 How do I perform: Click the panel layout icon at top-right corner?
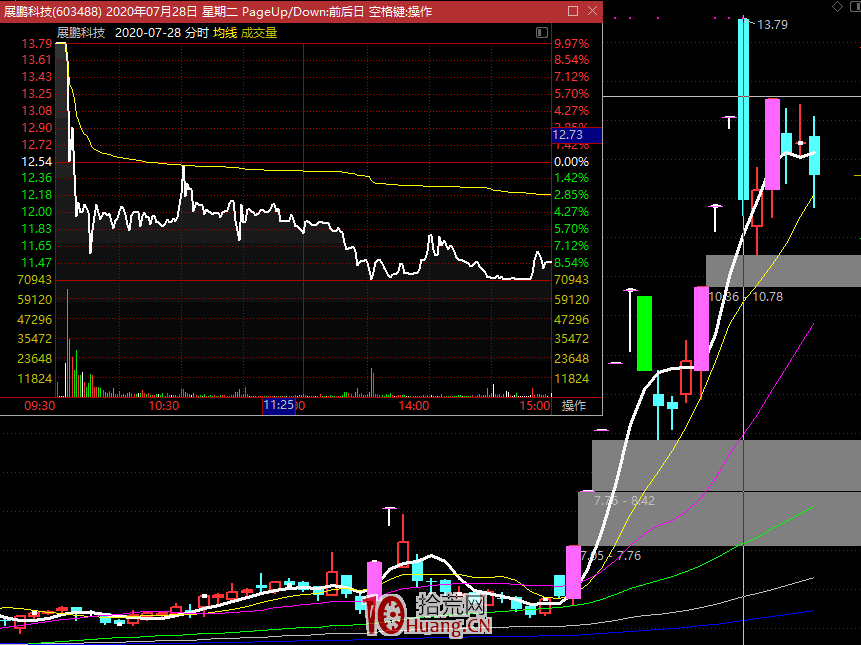(x=853, y=7)
